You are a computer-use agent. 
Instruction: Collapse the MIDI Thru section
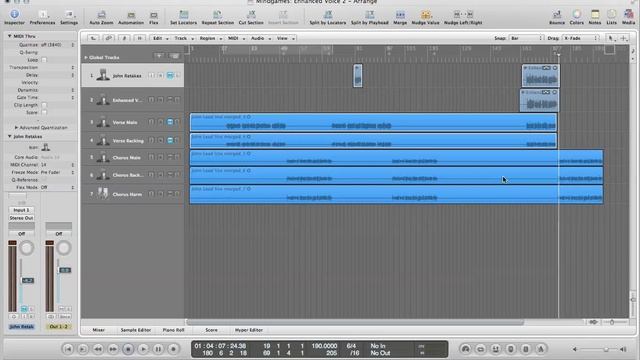[9, 36]
